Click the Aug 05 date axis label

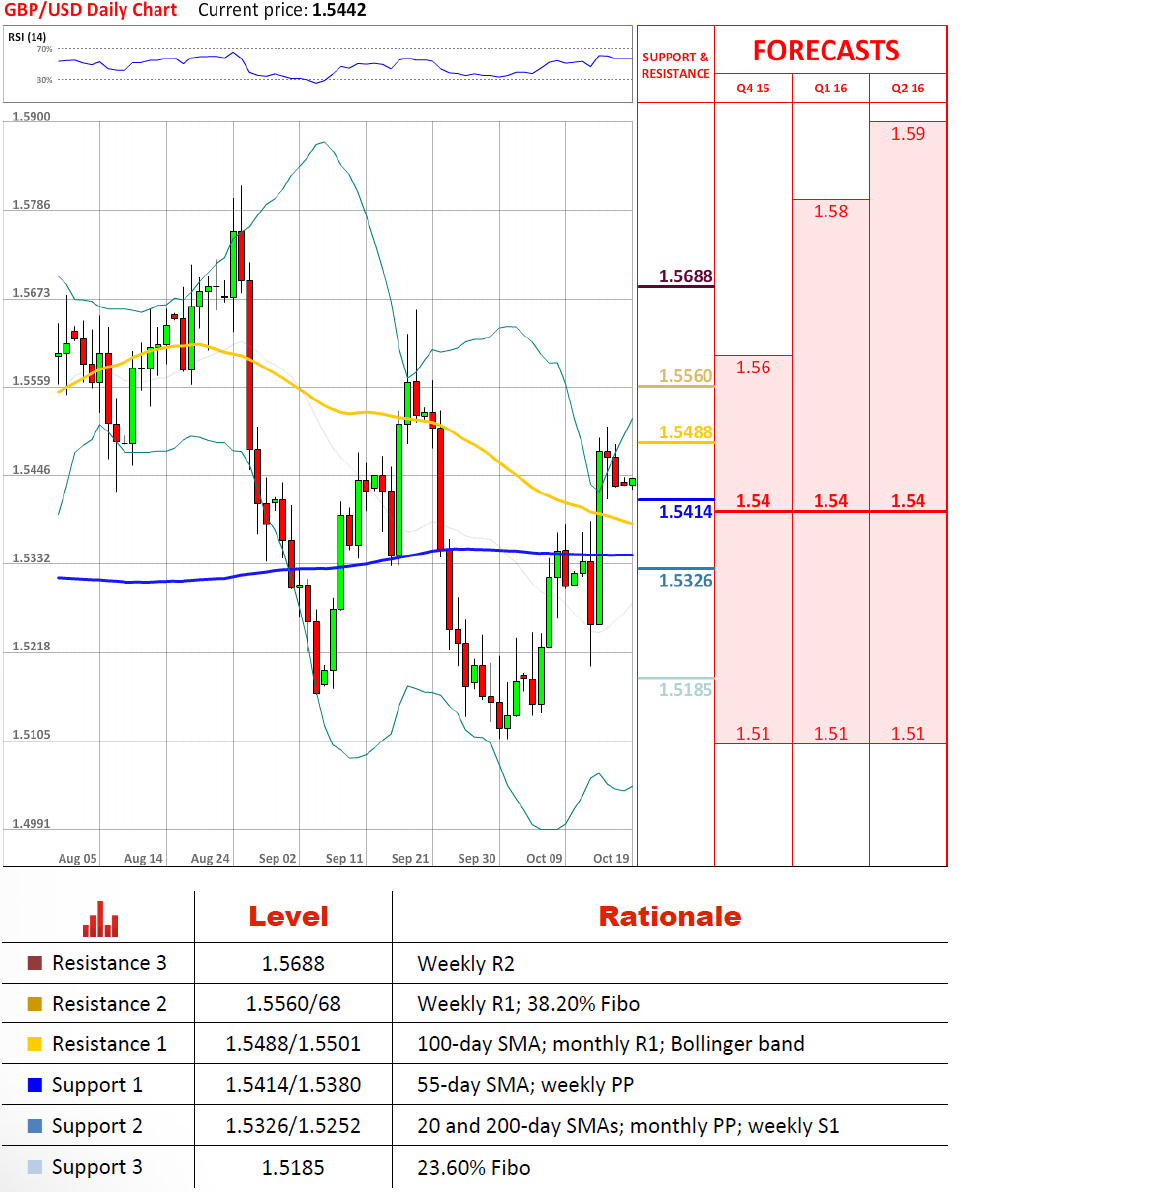(x=78, y=858)
